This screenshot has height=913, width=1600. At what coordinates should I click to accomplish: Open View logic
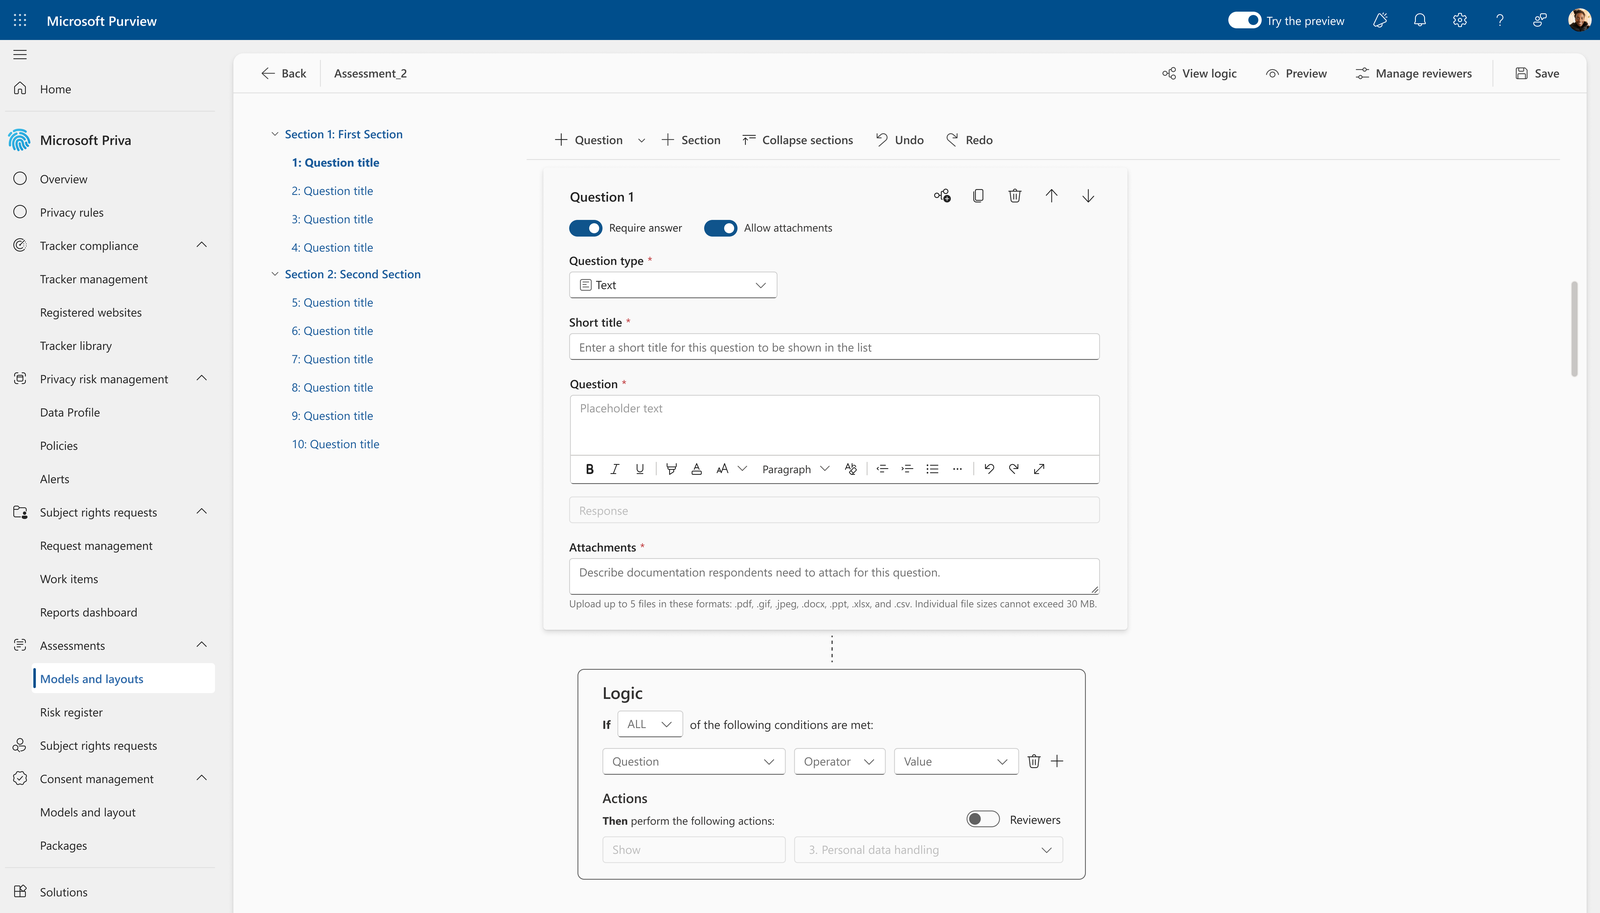coord(1199,73)
